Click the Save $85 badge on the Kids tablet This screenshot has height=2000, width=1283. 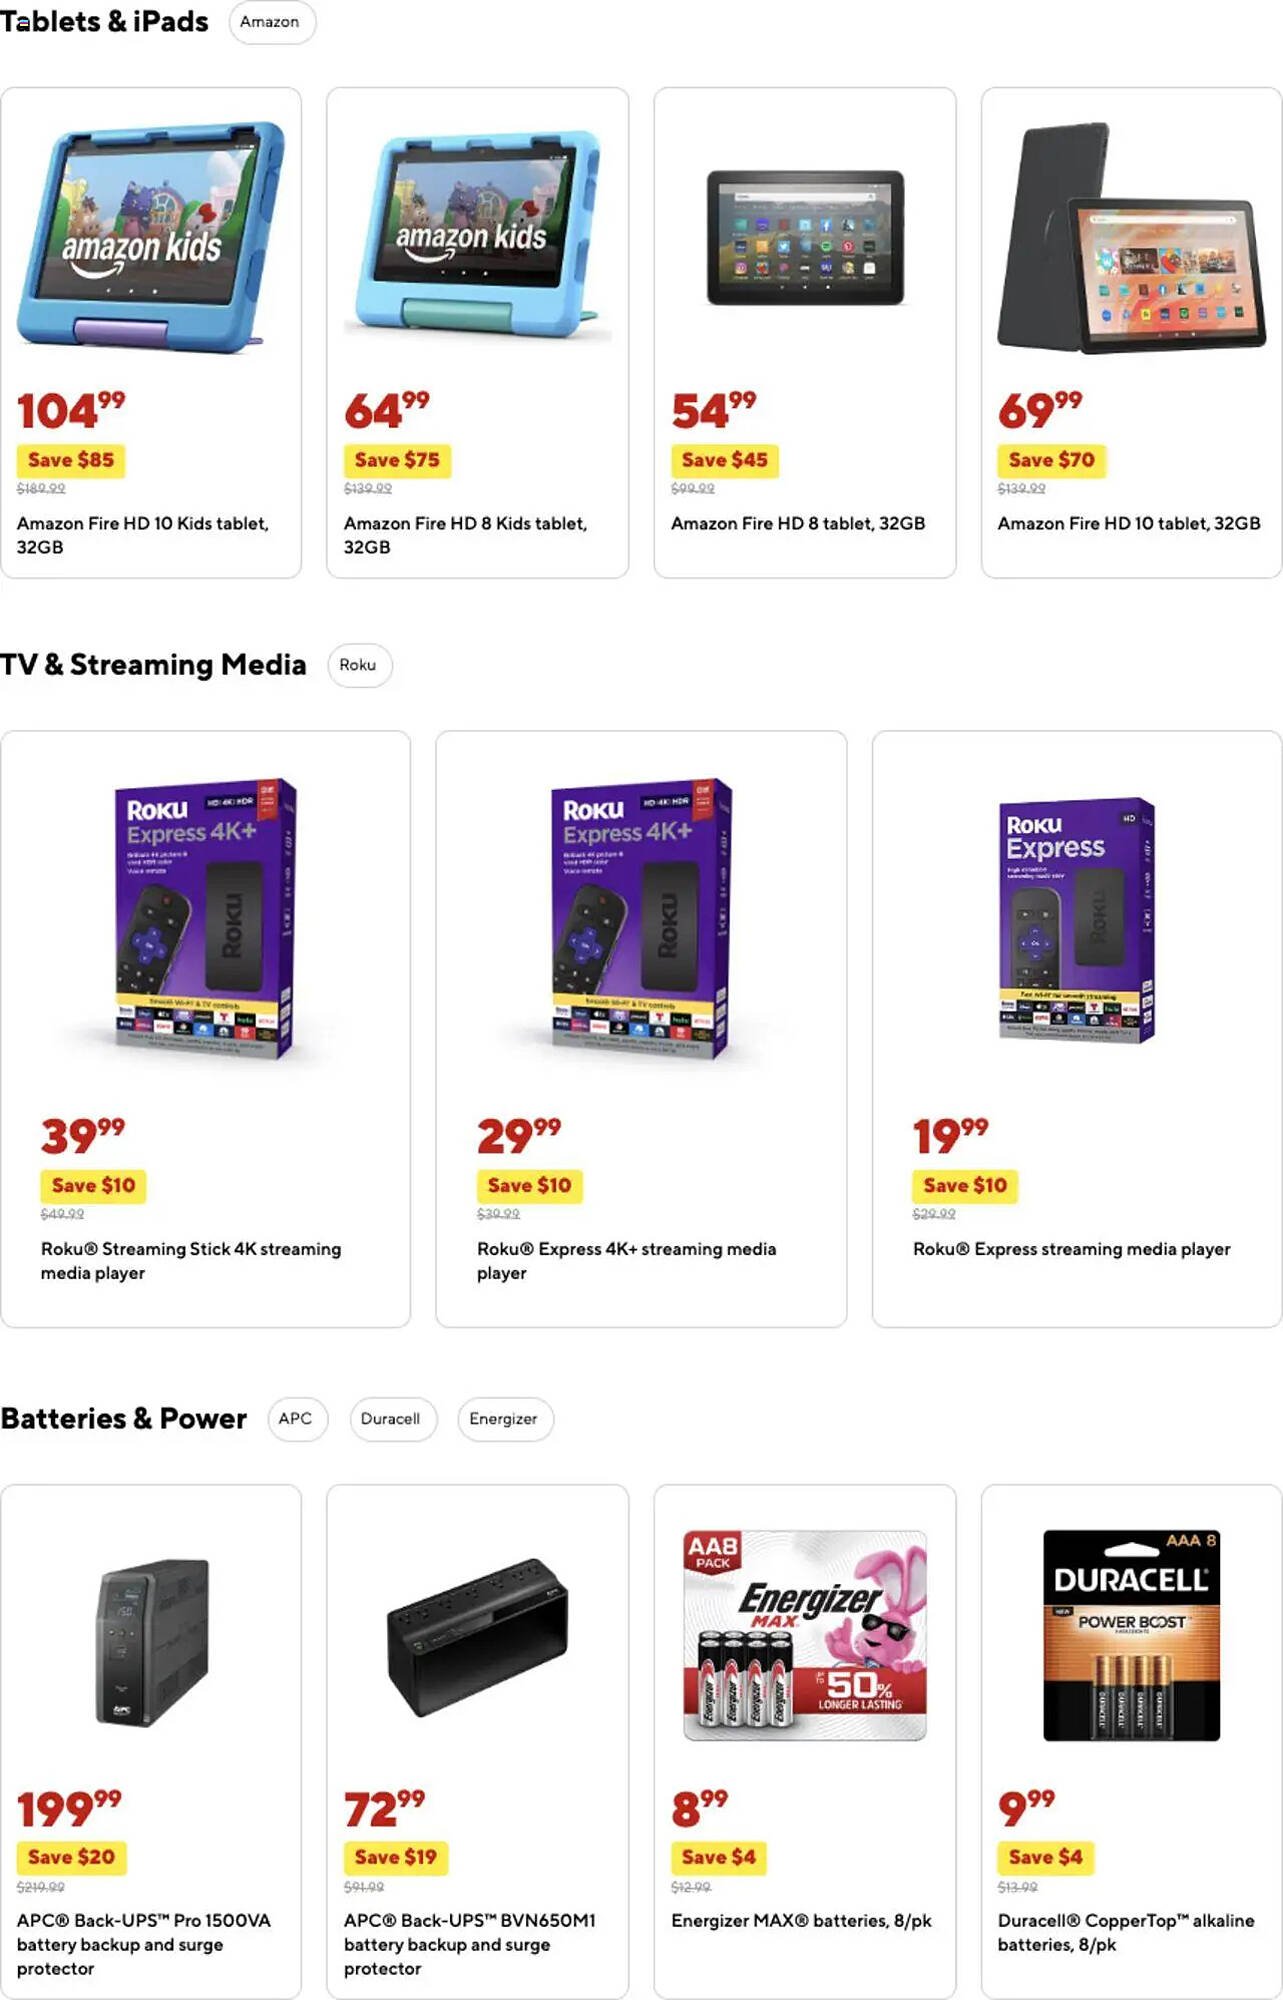(71, 460)
